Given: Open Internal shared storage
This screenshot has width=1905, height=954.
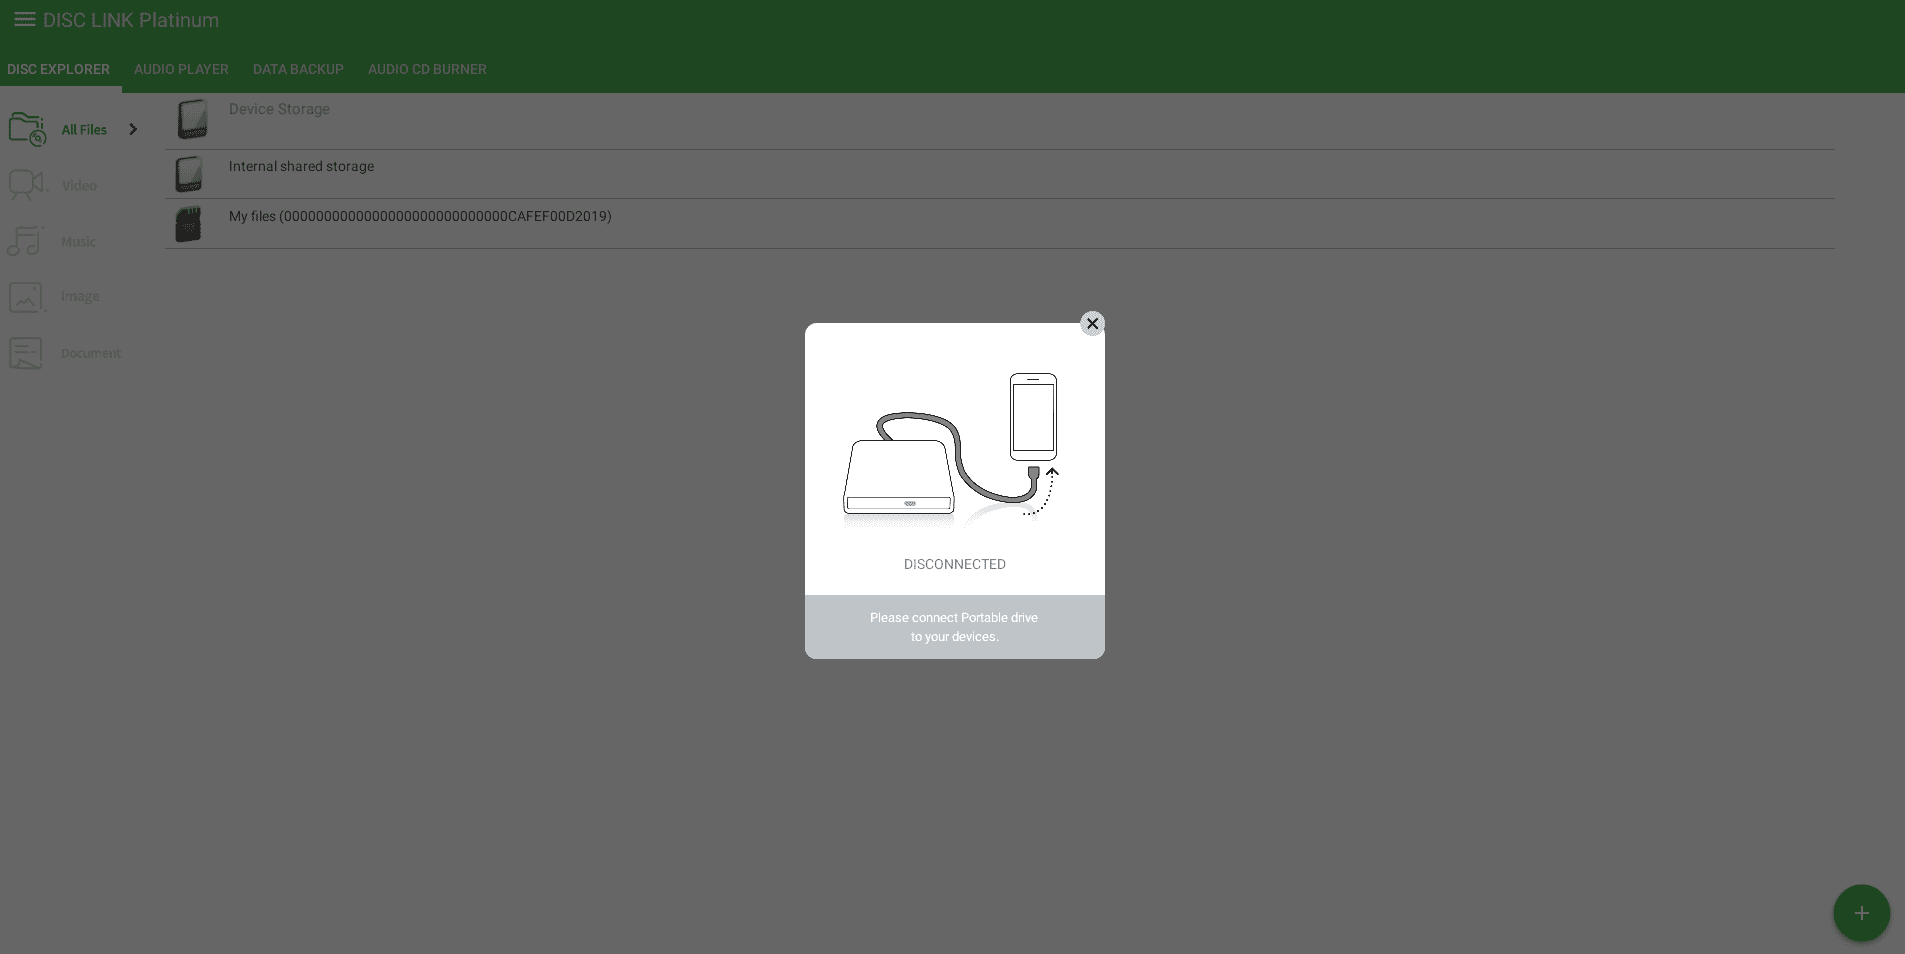Looking at the screenshot, I should pos(301,167).
